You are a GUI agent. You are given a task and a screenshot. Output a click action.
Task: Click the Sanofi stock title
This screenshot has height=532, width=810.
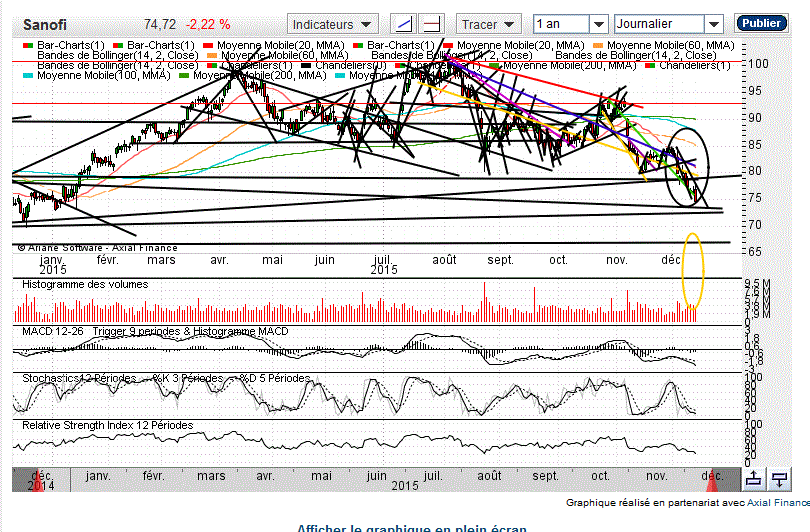[45, 25]
